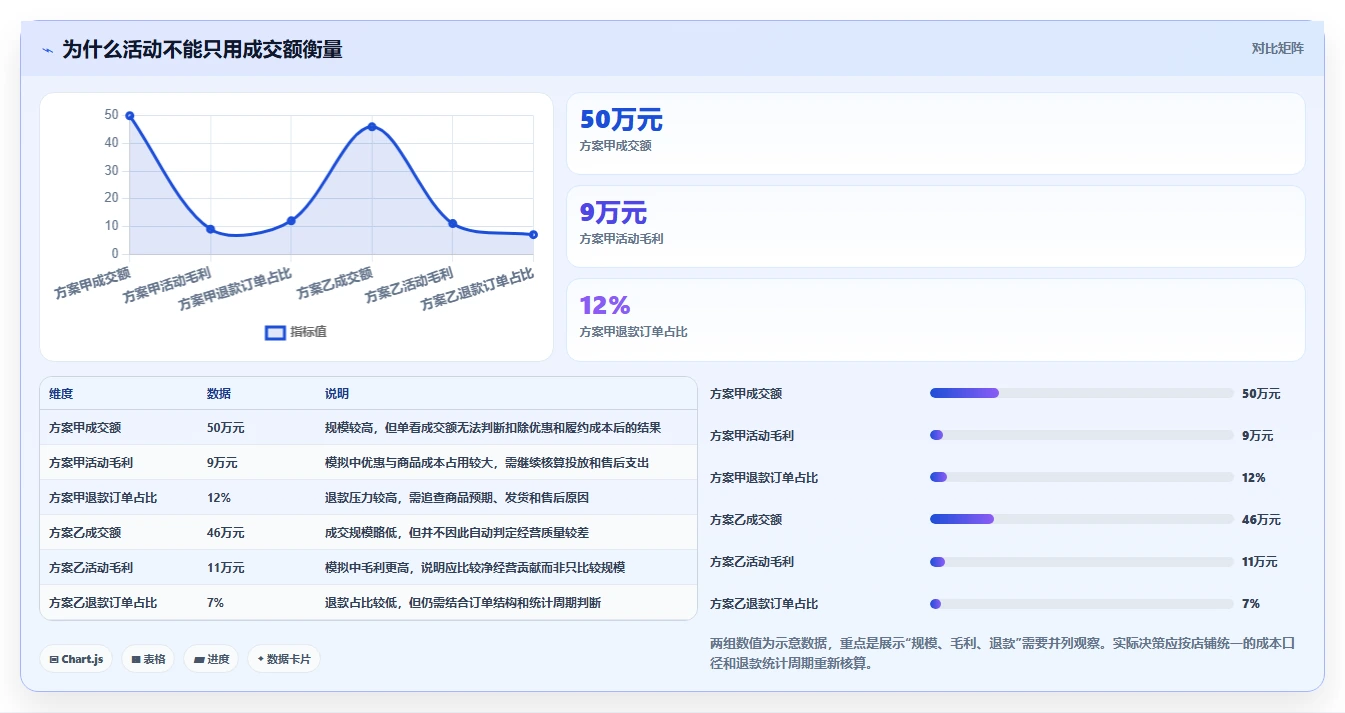Select the 11万元 cell in the table
The width and height of the screenshot is (1345, 713).
tap(225, 567)
